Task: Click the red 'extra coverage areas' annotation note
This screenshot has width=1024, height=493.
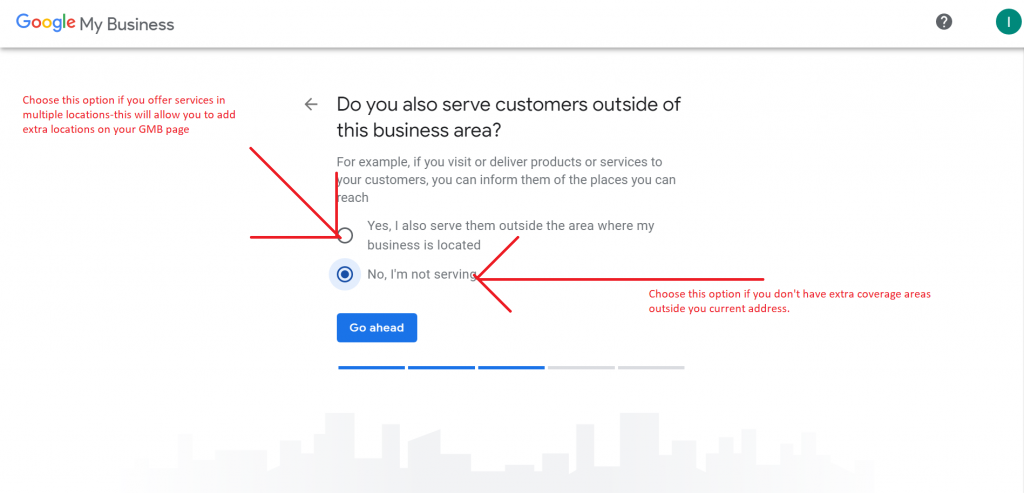Action: click(795, 300)
